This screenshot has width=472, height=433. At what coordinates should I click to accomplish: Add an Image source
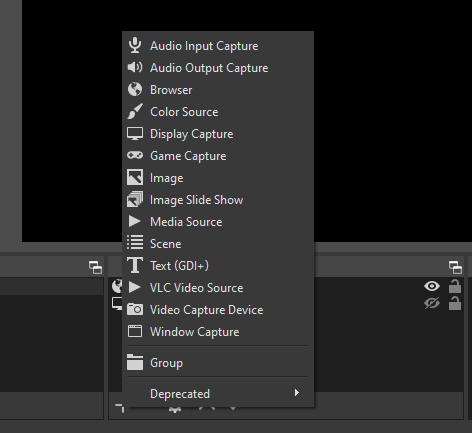pyautogui.click(x=218, y=178)
